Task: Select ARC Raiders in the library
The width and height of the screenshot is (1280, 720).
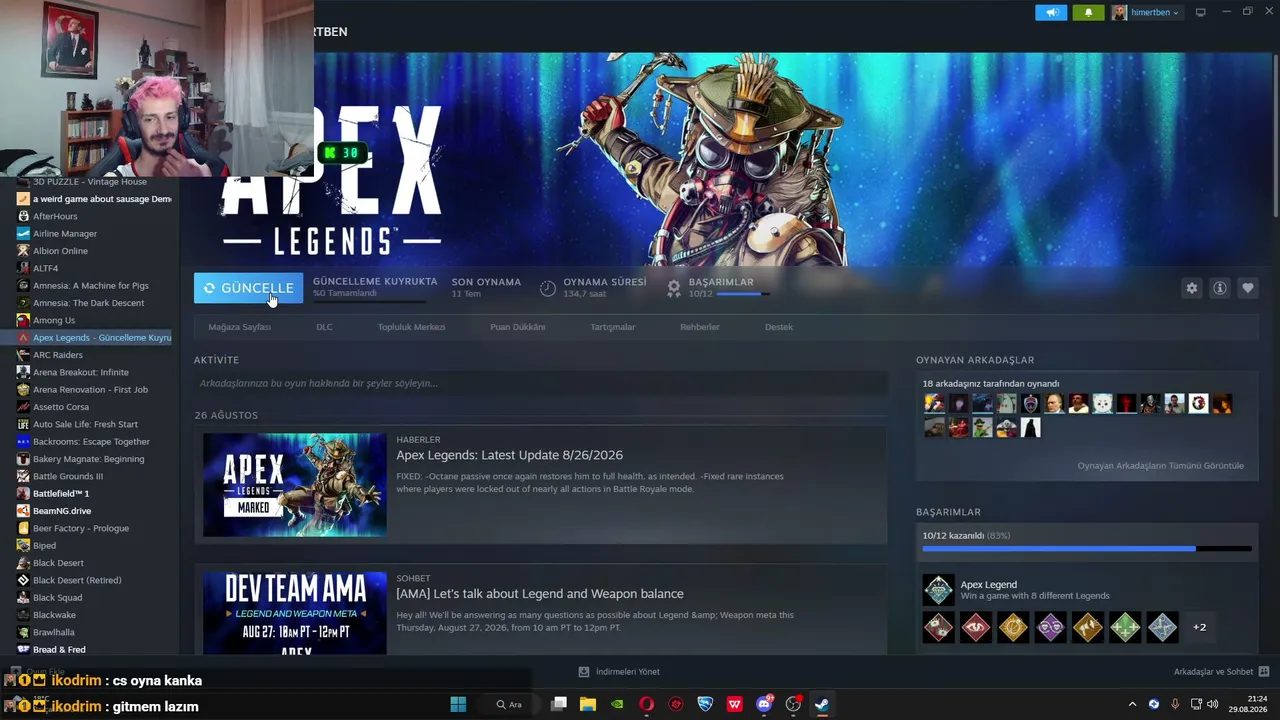Action: click(x=58, y=355)
